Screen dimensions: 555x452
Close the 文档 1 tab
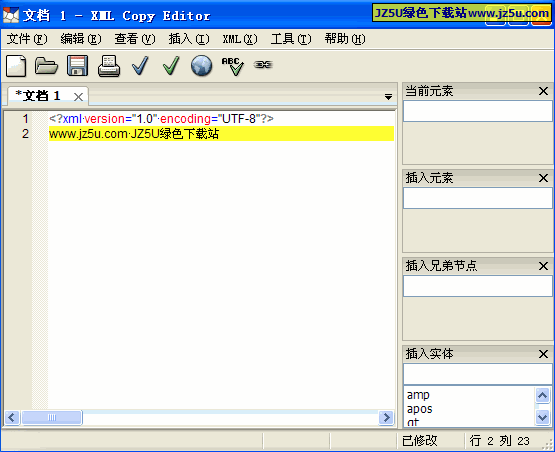click(79, 97)
